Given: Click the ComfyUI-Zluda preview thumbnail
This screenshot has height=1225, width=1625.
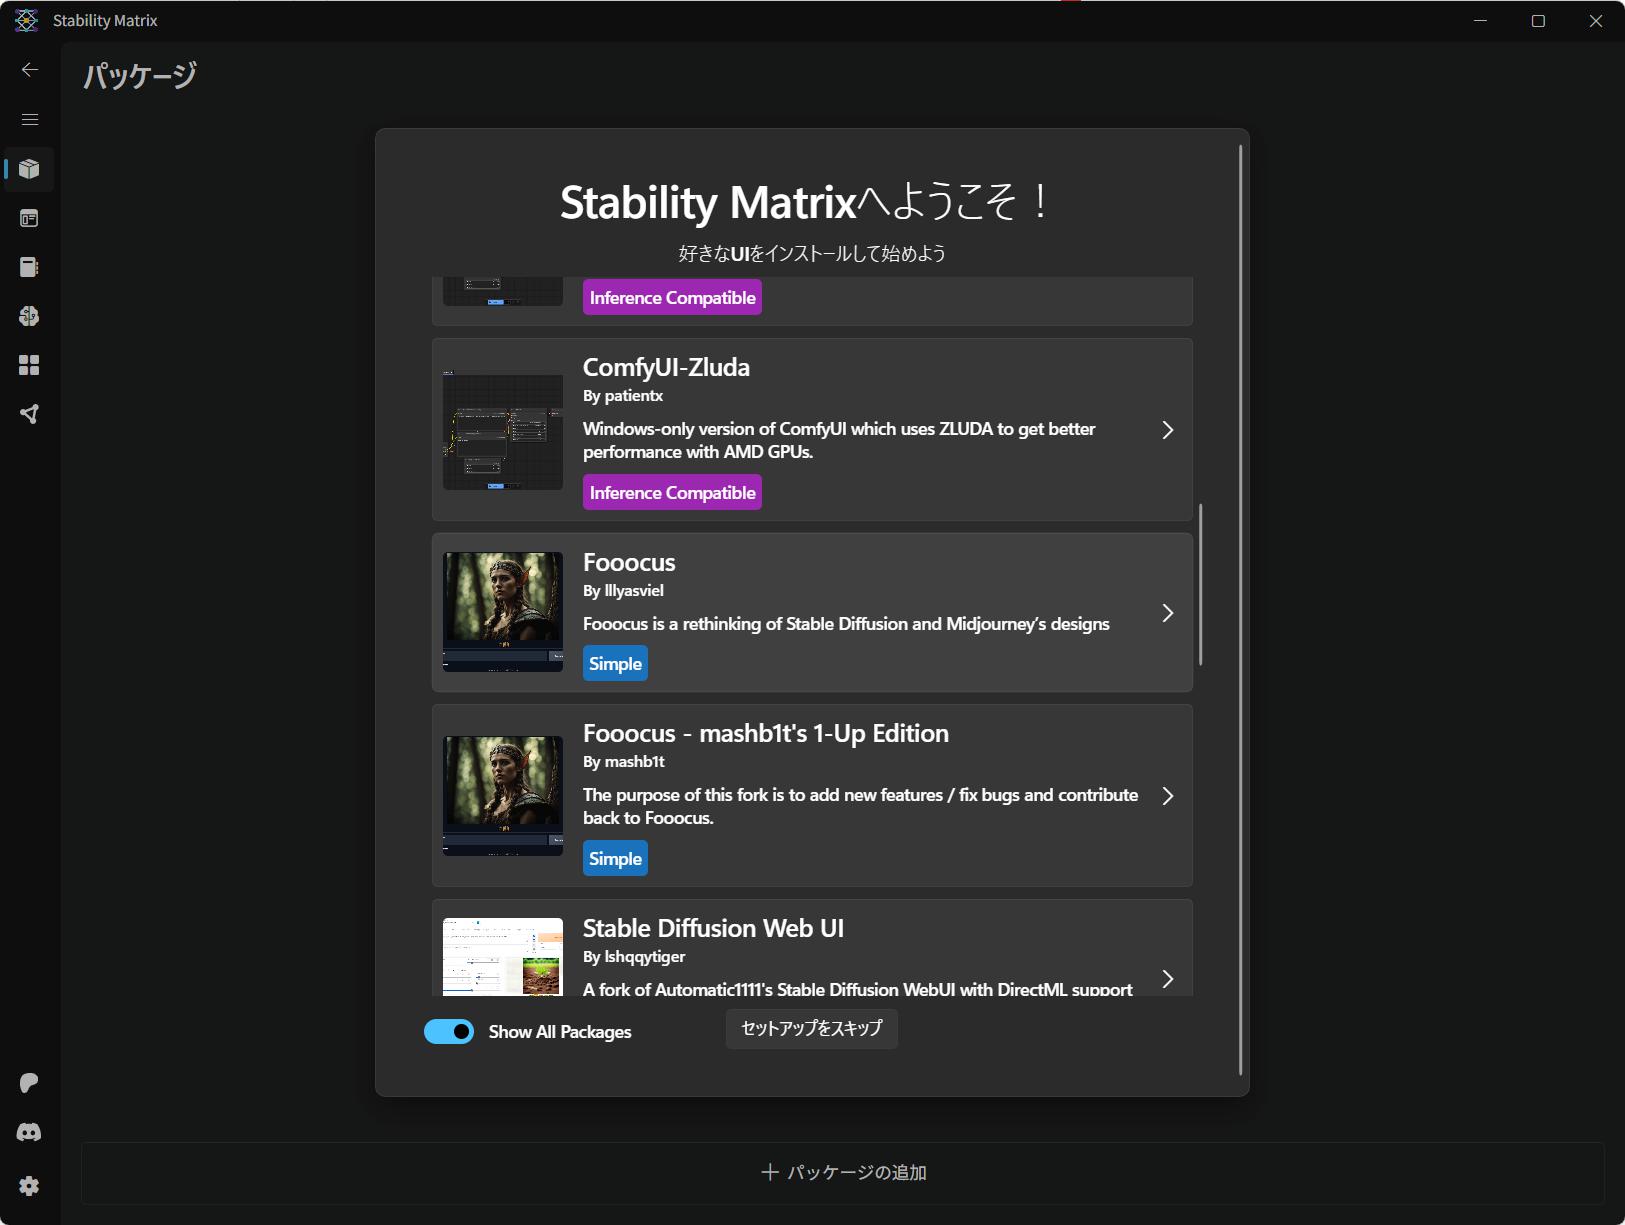Looking at the screenshot, I should click(503, 431).
